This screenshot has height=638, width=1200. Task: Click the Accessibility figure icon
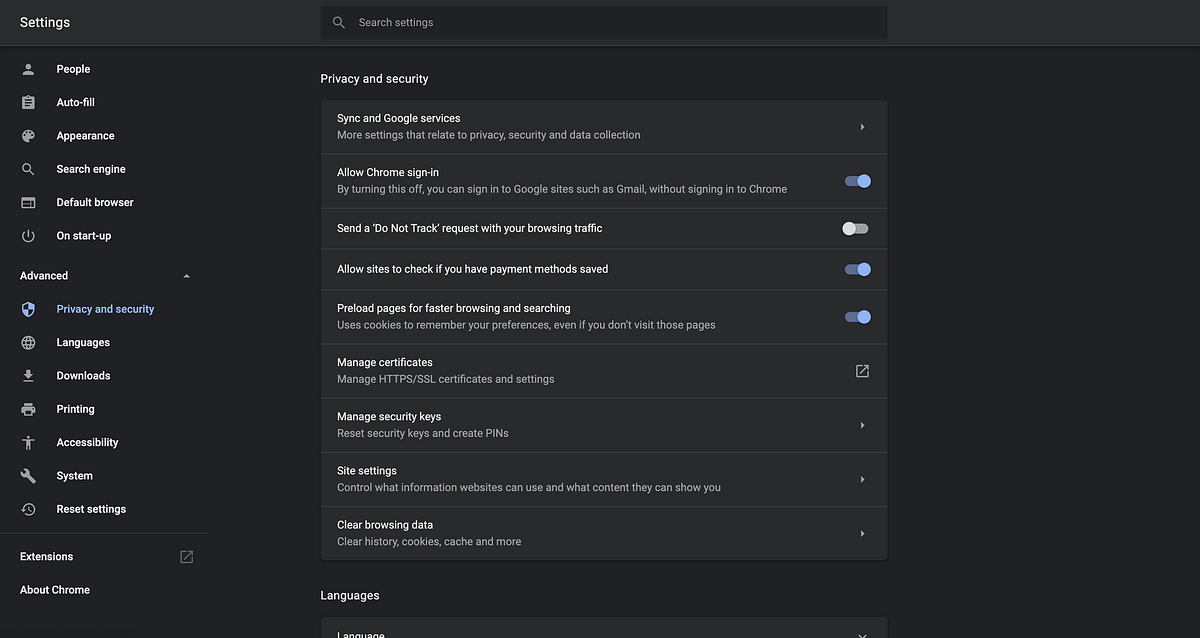click(28, 442)
